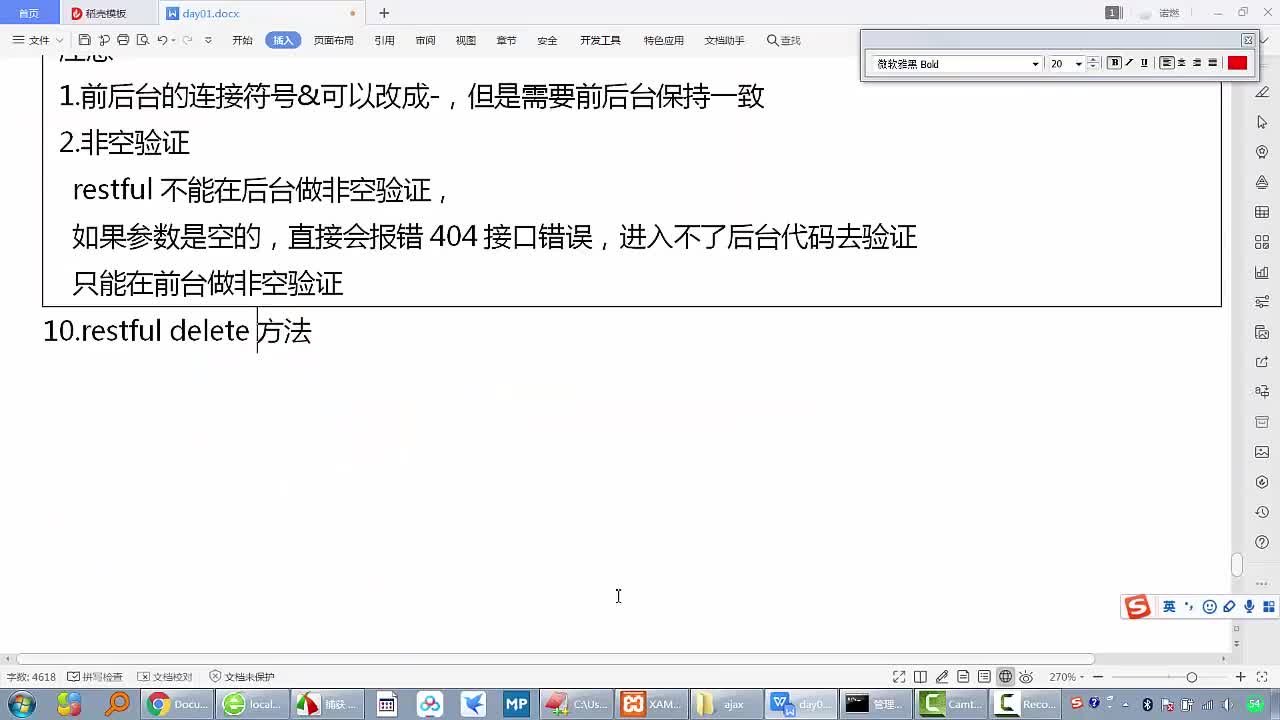This screenshot has height=720, width=1280.
Task: Toggle italic in floating toolbar
Action: (1130, 63)
